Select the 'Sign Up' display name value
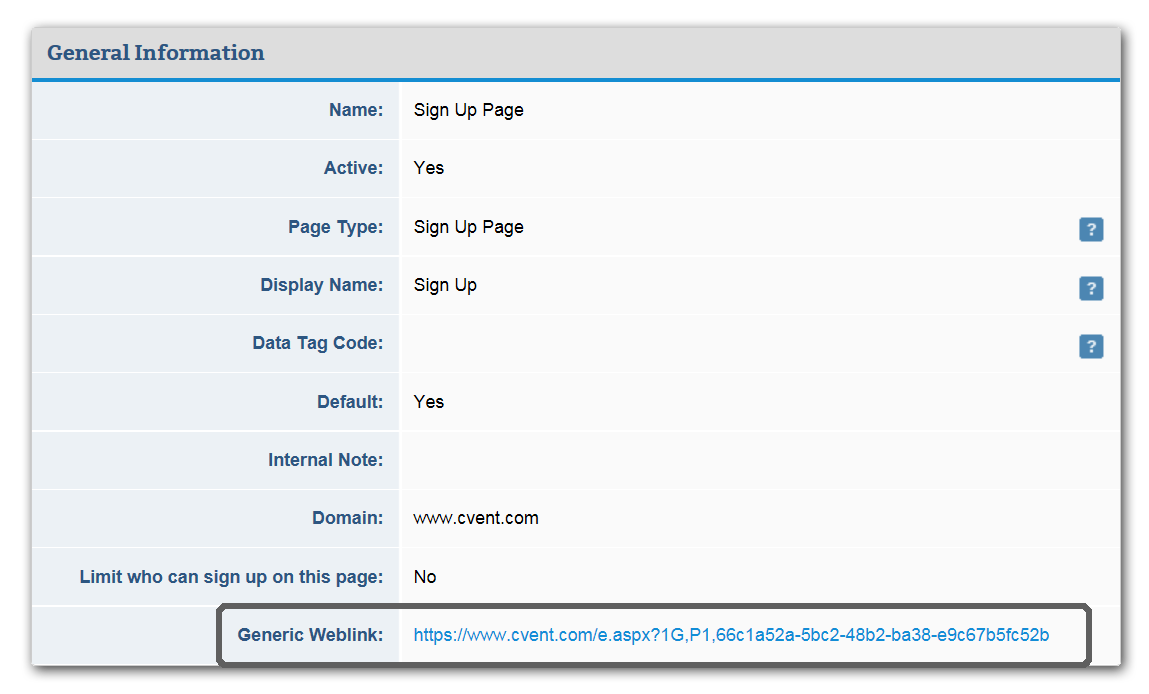 pos(445,285)
